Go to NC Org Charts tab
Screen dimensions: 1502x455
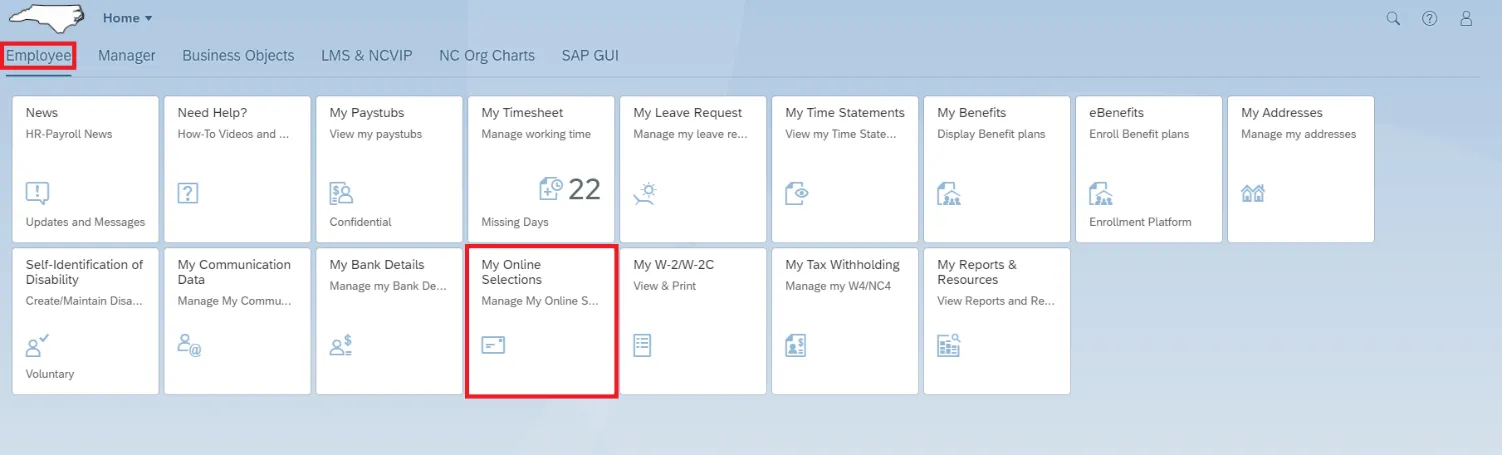pyautogui.click(x=487, y=56)
